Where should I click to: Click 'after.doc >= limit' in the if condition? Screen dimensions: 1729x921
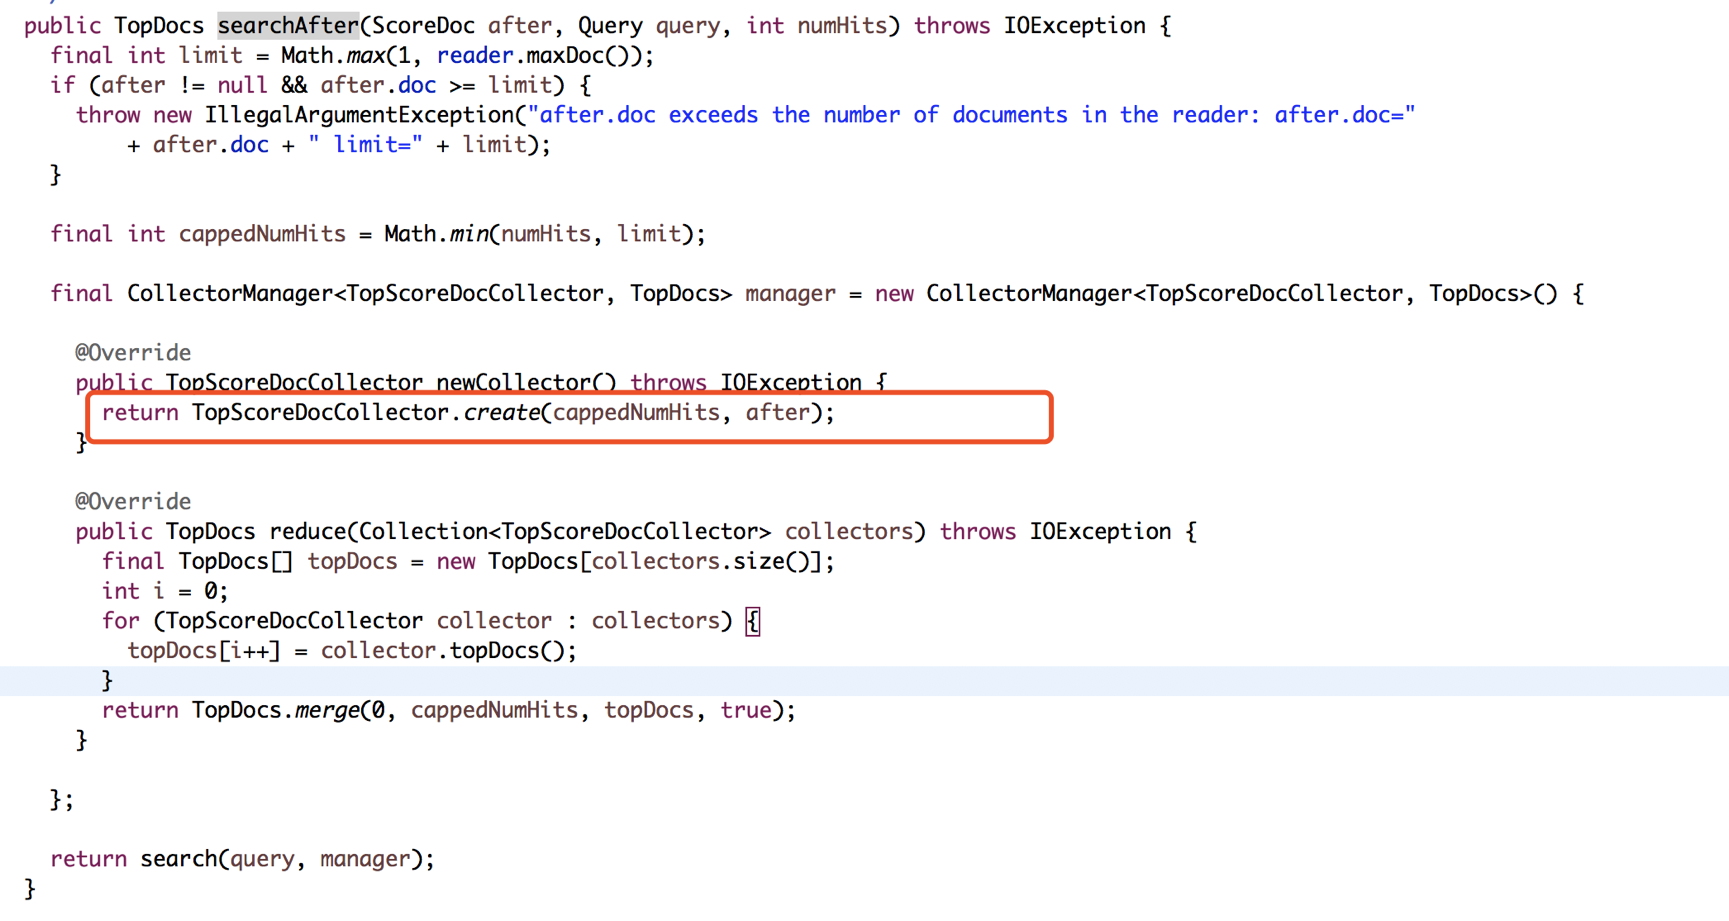[x=436, y=86]
